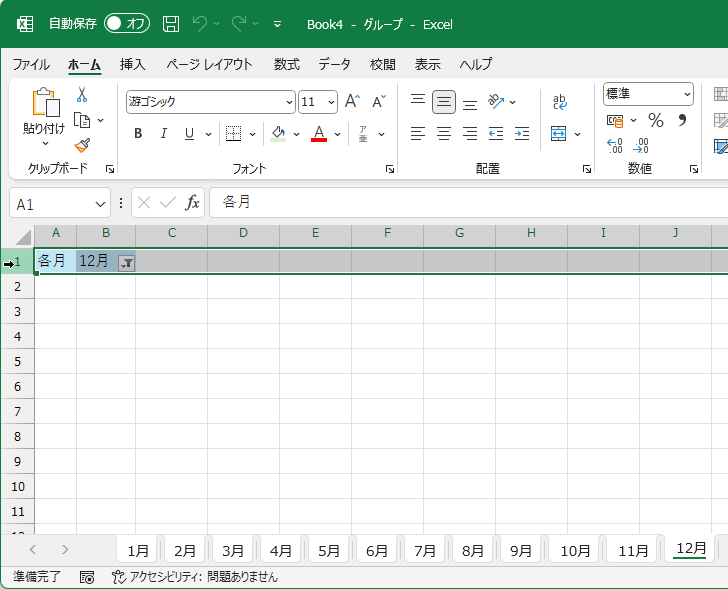Click the Increase Indent icon
The image size is (728, 589).
[x=522, y=134]
